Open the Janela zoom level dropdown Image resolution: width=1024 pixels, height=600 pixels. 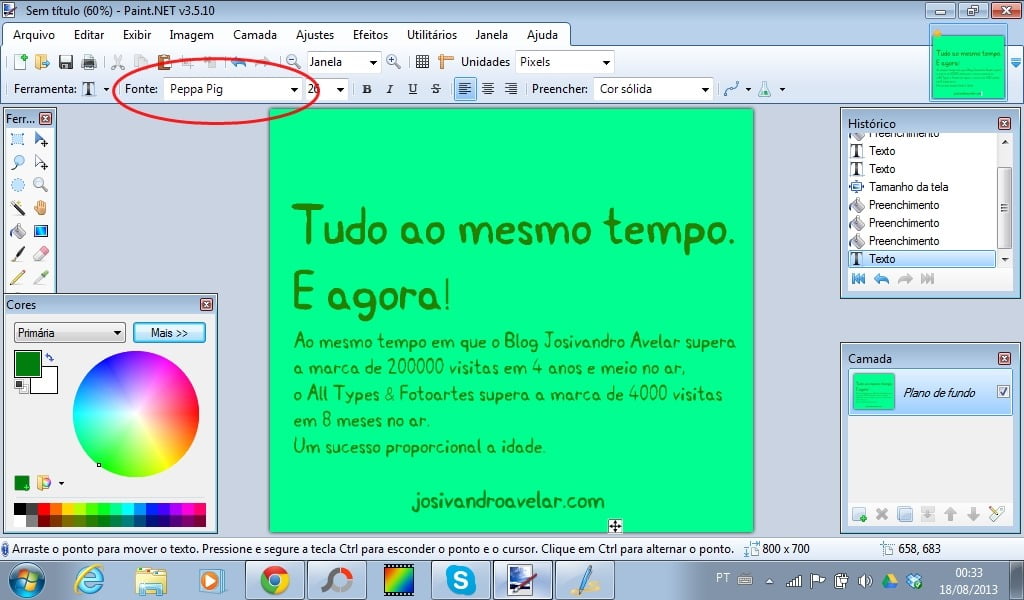[373, 63]
